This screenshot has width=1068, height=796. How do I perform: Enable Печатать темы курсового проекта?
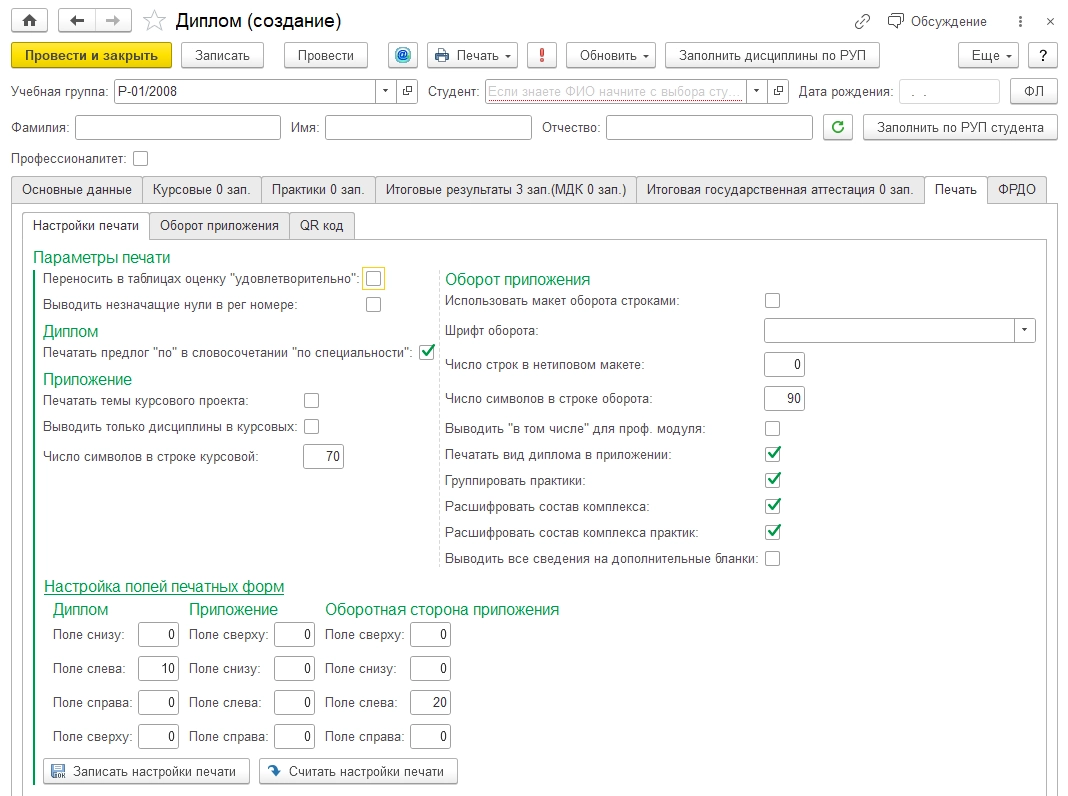click(x=311, y=400)
